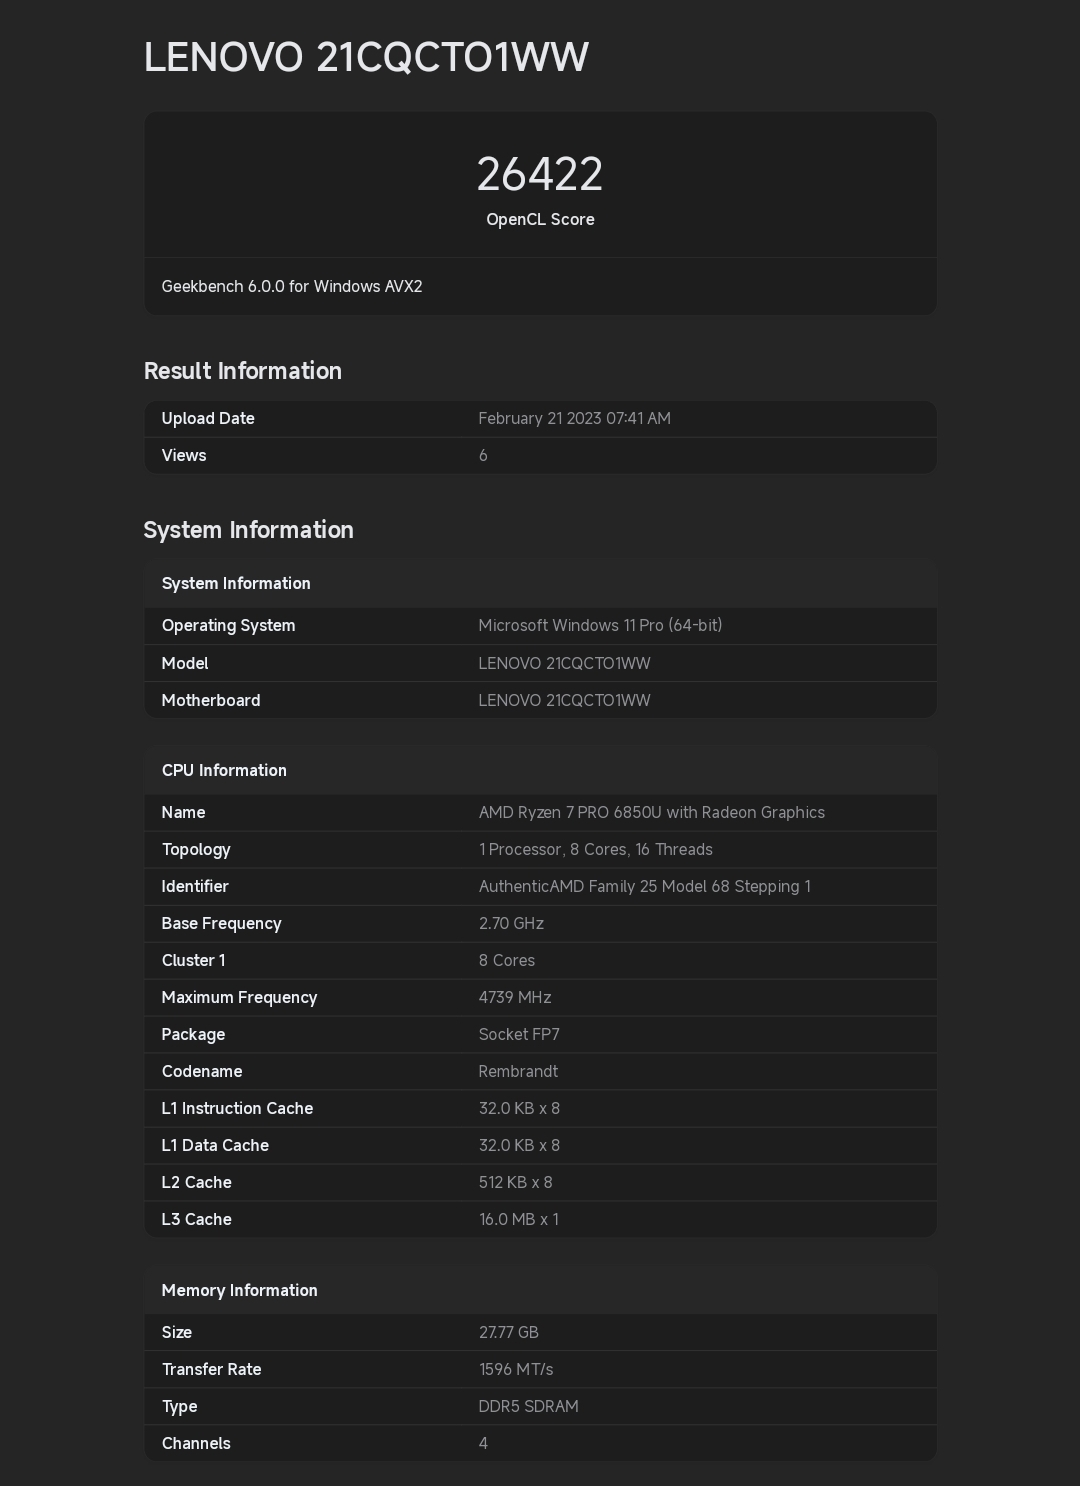The height and width of the screenshot is (1486, 1080).
Task: Click the Operating System label
Action: tap(228, 625)
